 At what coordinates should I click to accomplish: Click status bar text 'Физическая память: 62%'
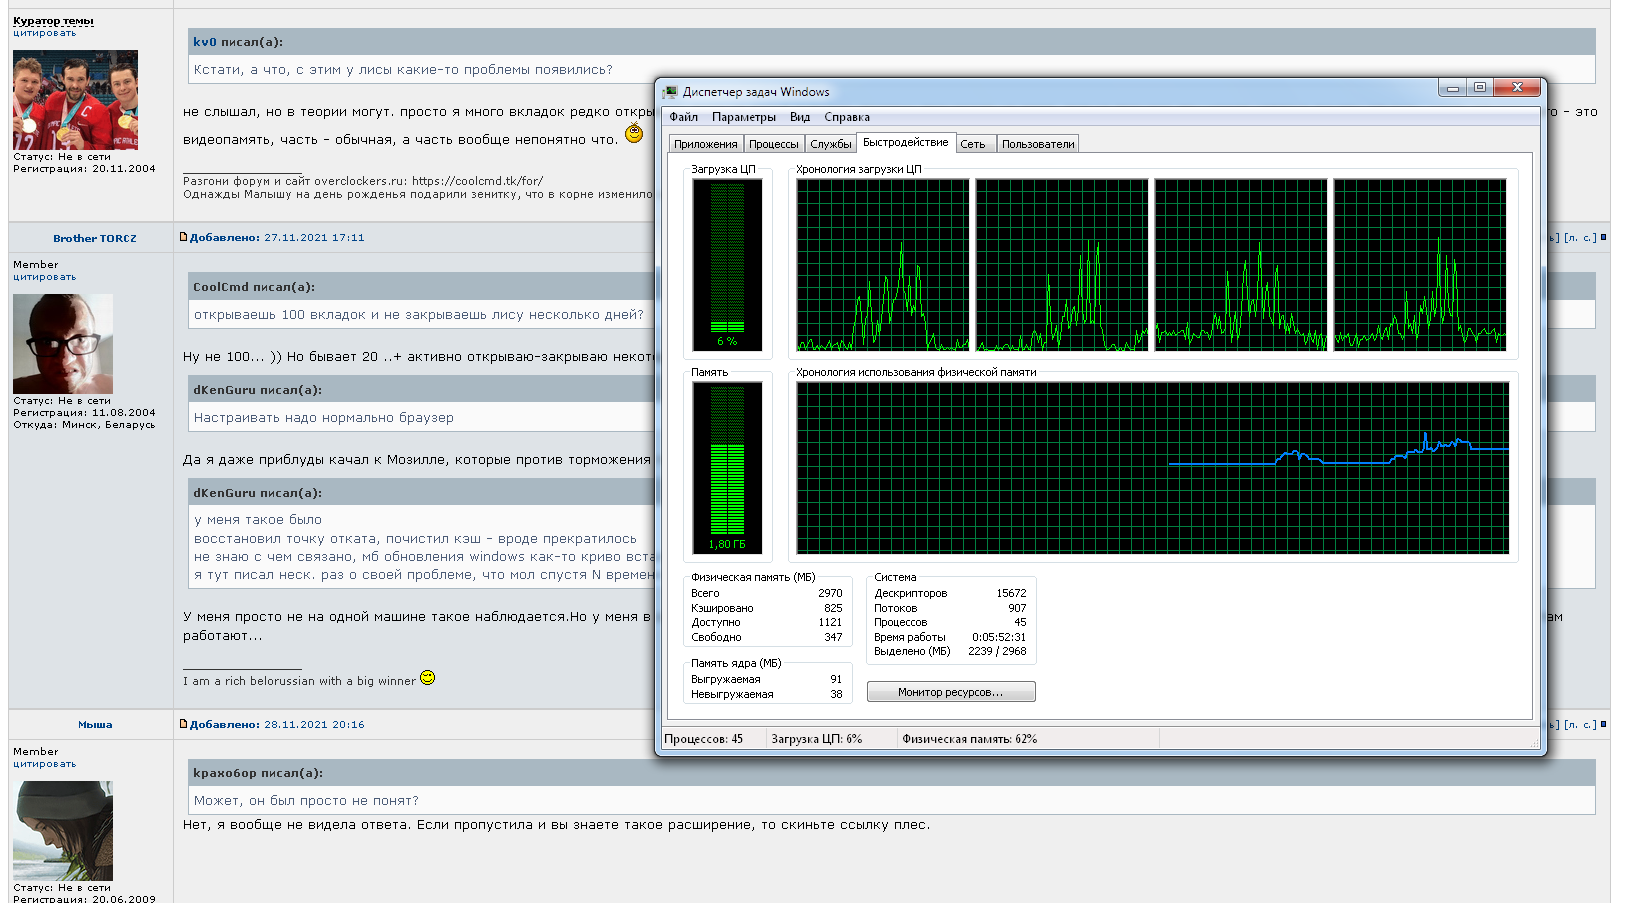[970, 739]
